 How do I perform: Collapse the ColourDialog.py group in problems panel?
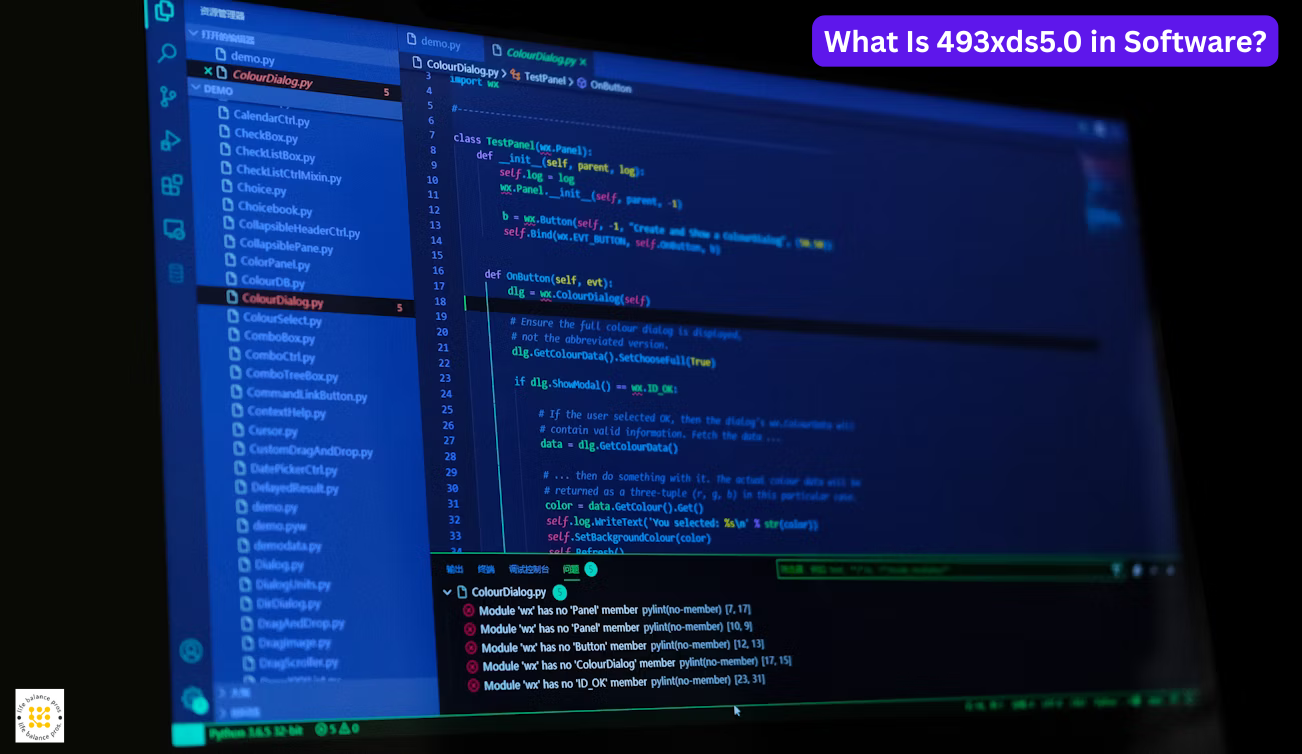447,591
